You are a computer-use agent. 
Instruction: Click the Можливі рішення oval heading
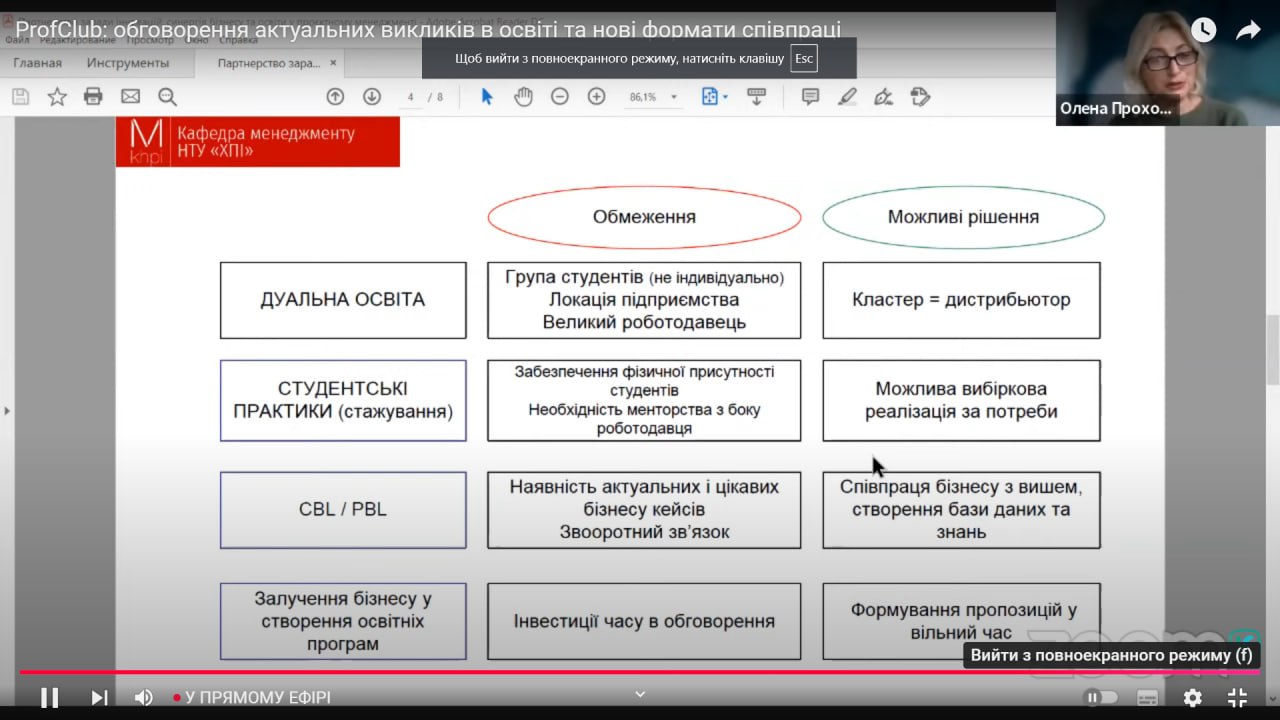click(x=963, y=217)
